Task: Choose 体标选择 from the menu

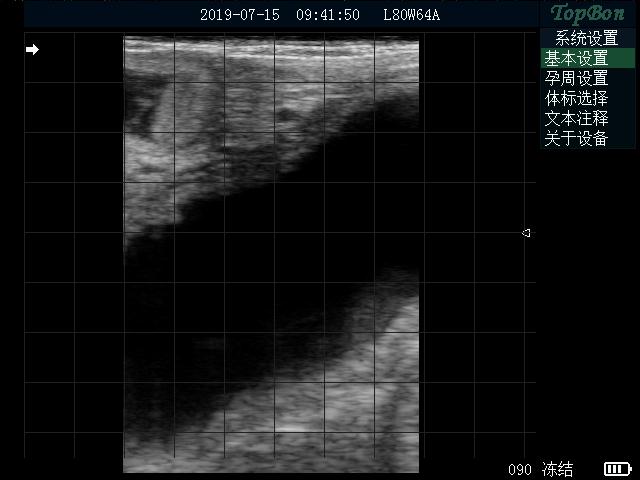Action: click(x=576, y=99)
